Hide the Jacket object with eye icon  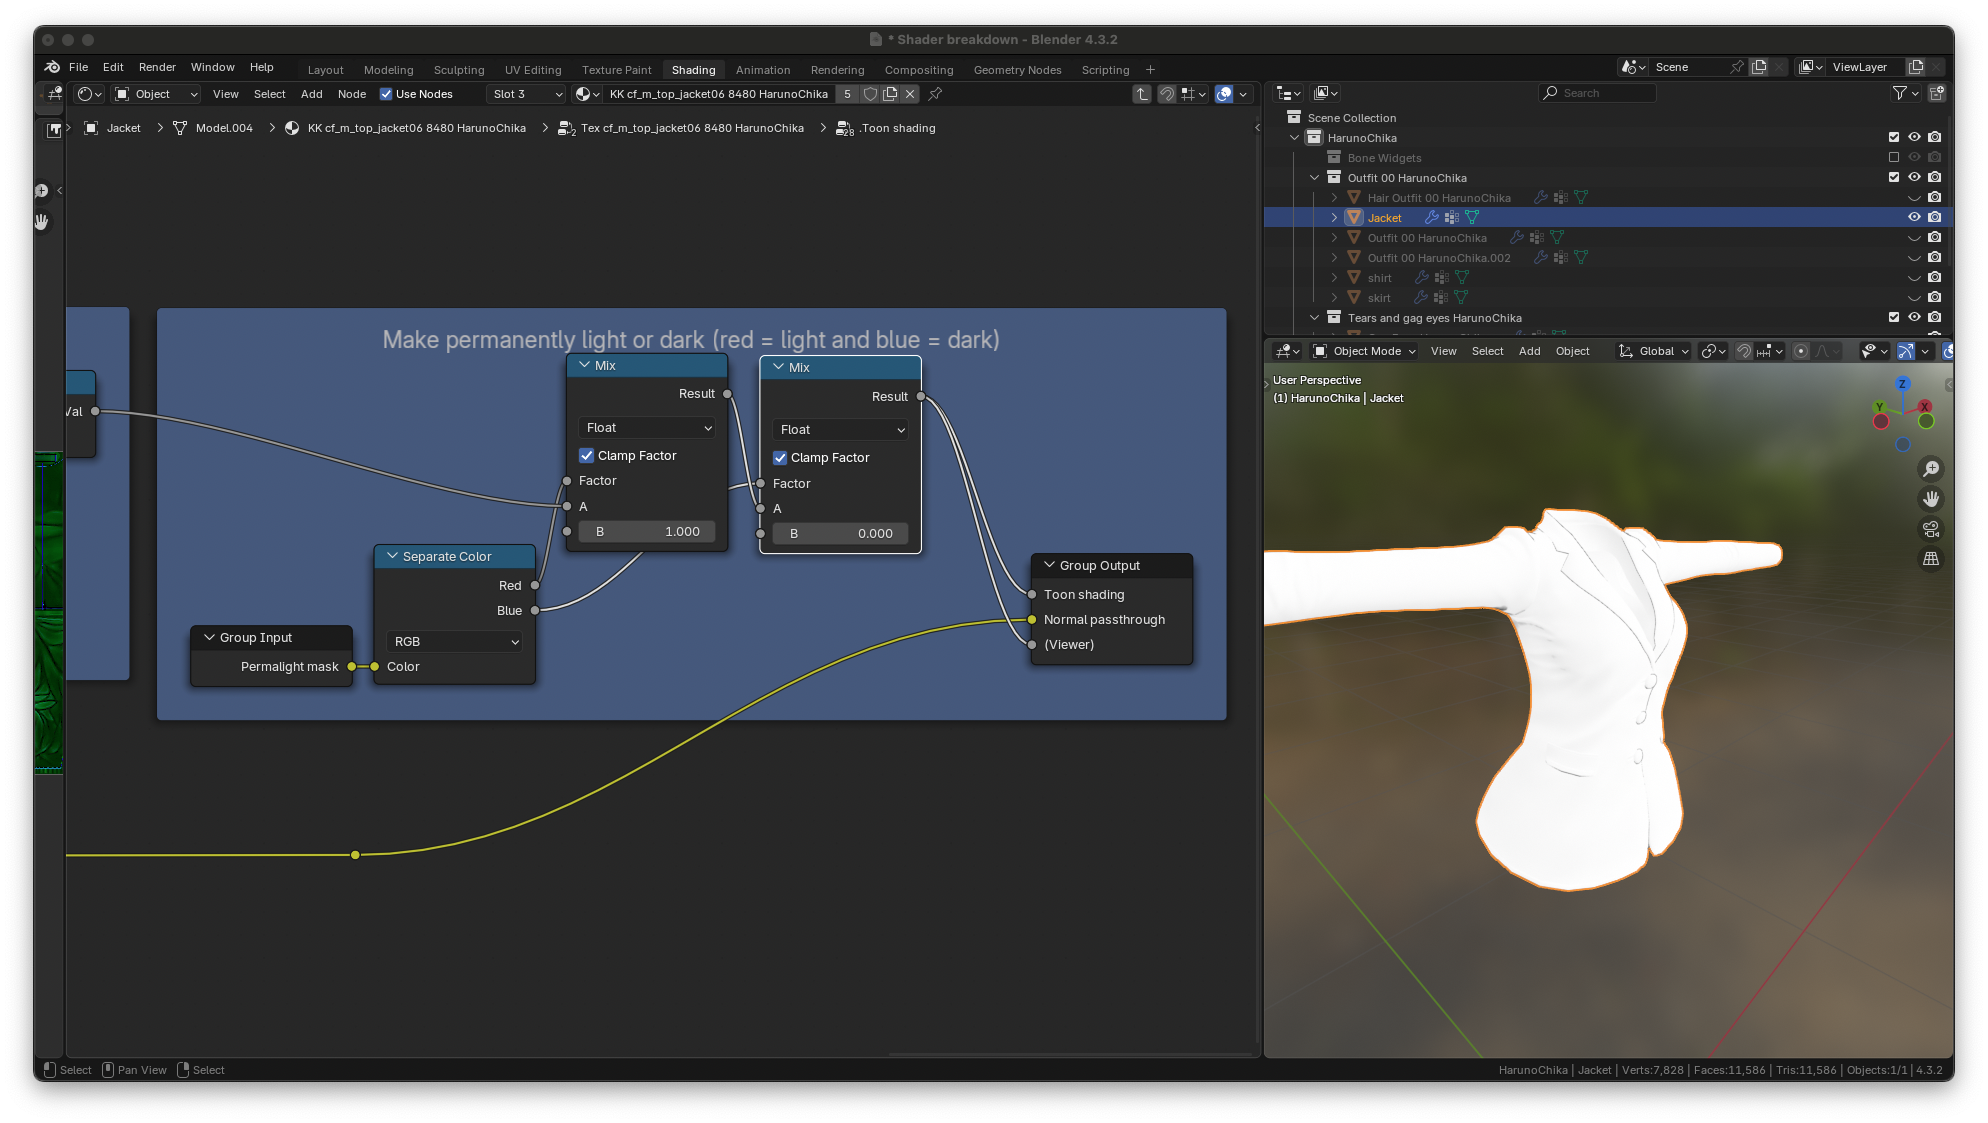[1914, 217]
